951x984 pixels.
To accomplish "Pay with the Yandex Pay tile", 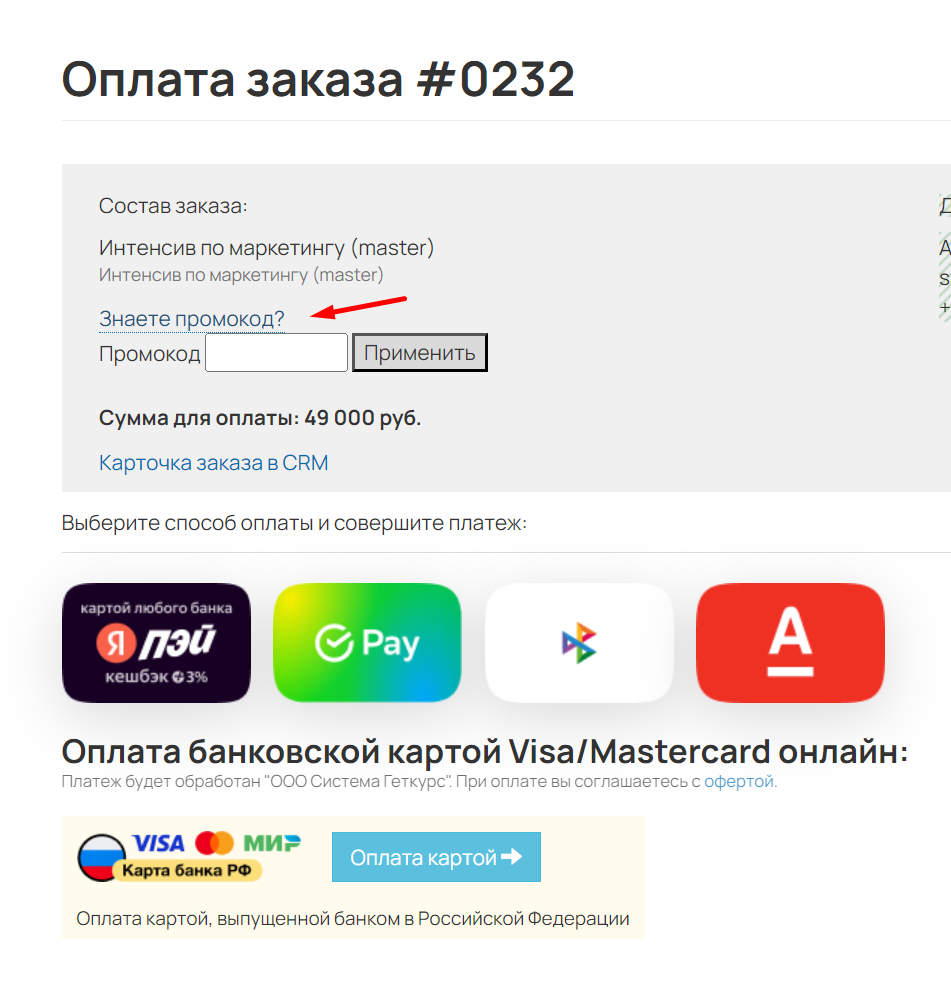I will [x=156, y=643].
